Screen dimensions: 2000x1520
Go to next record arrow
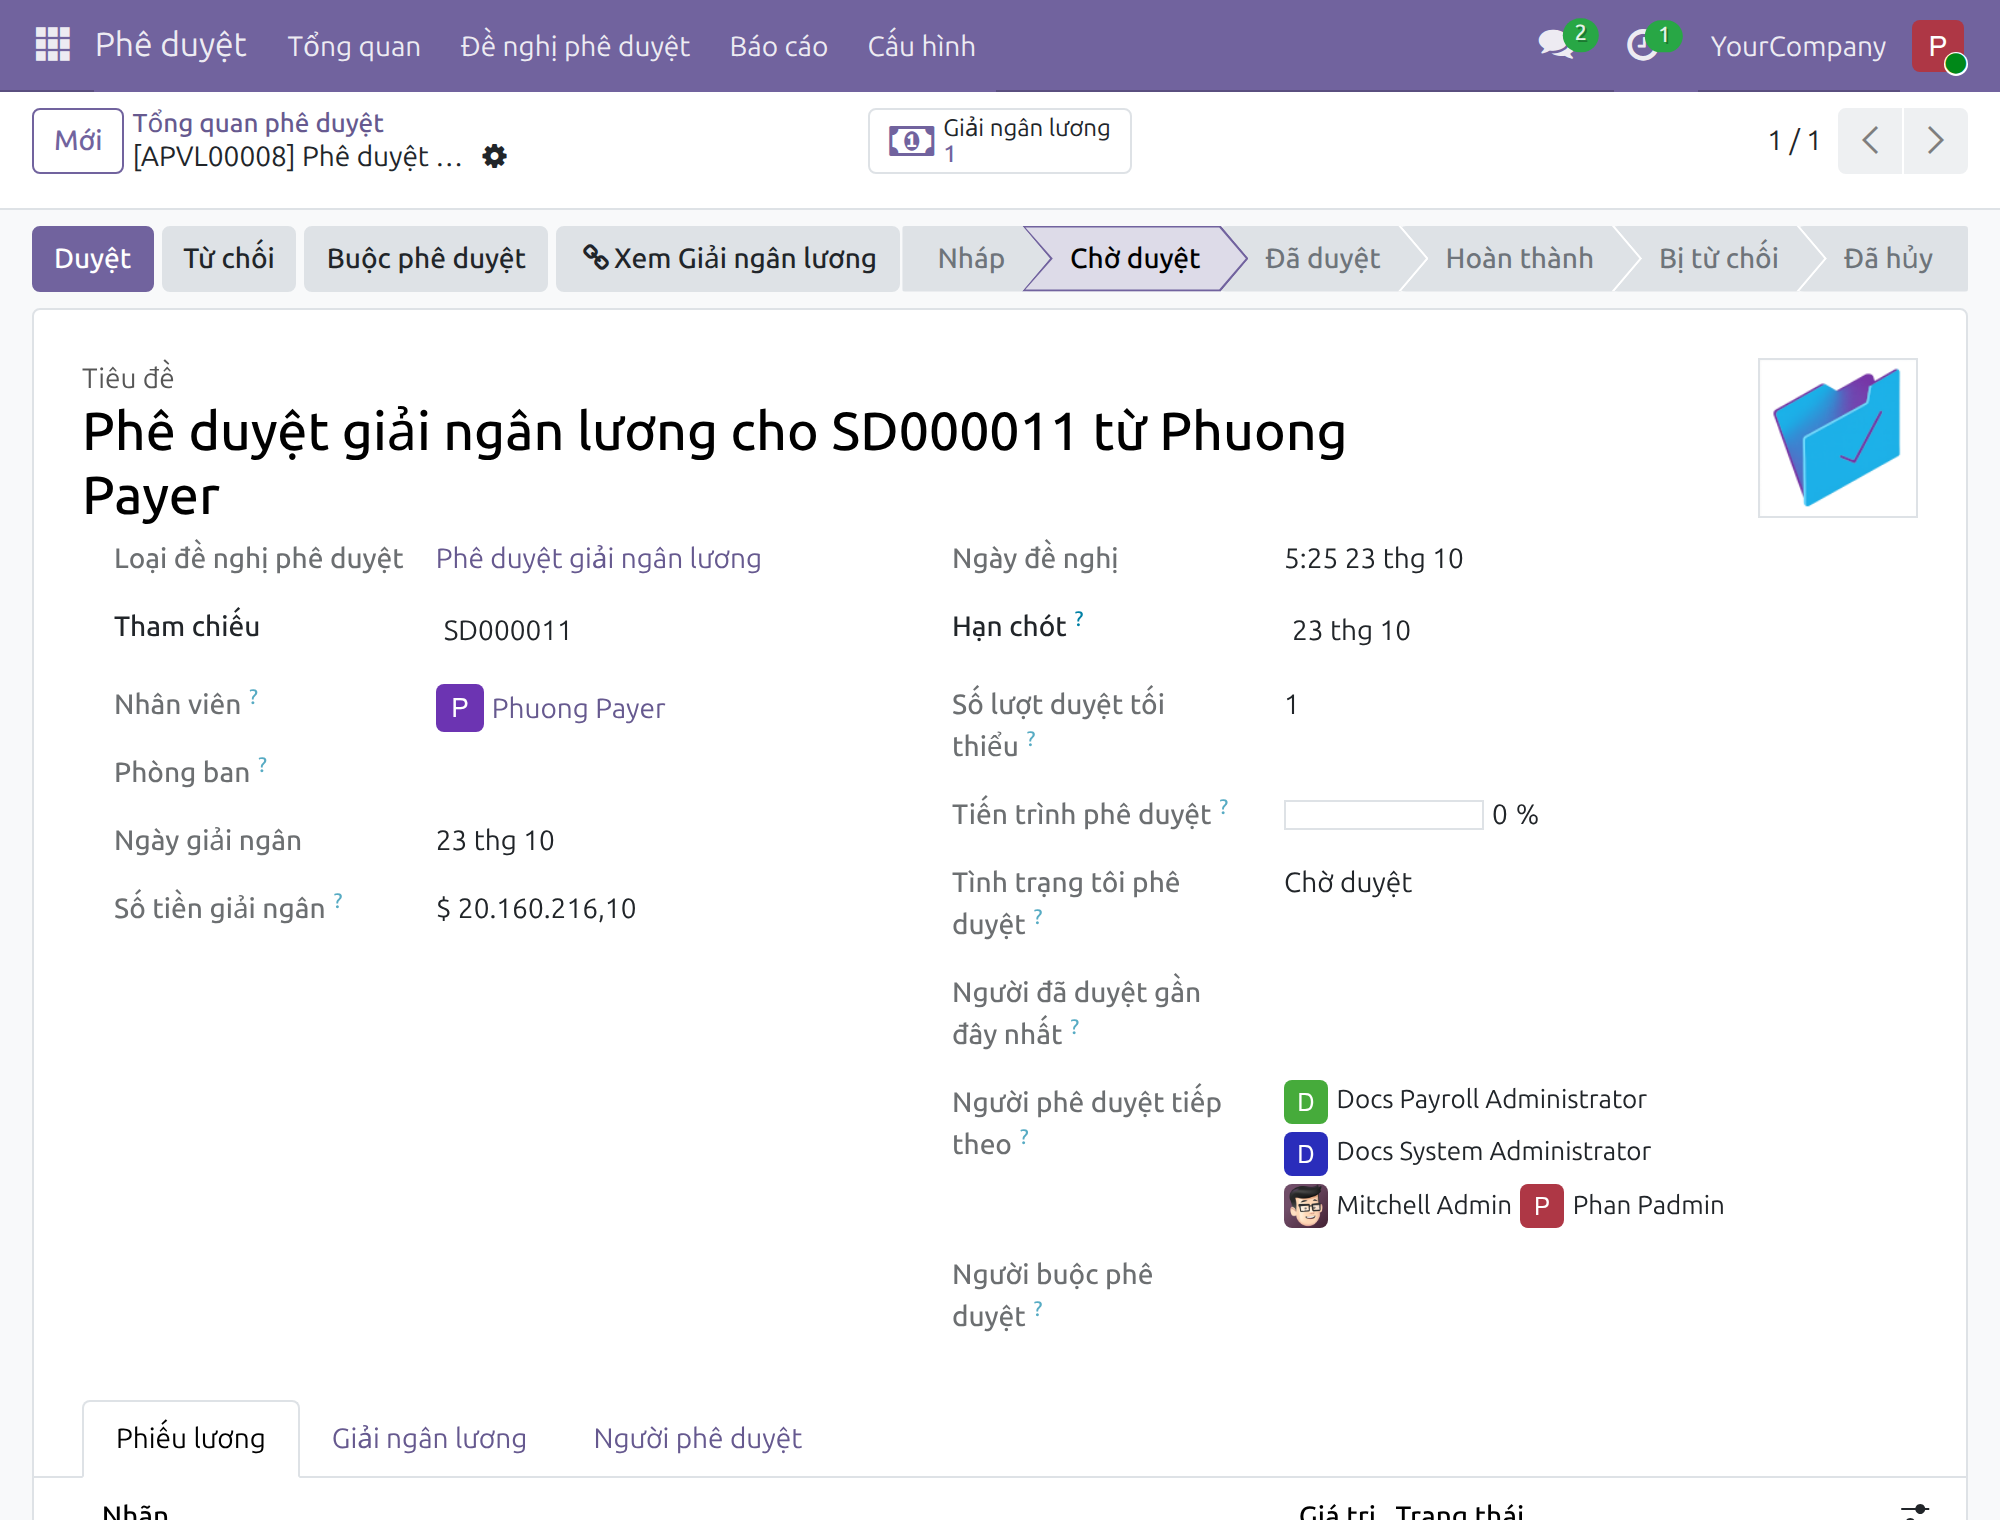(x=1936, y=140)
